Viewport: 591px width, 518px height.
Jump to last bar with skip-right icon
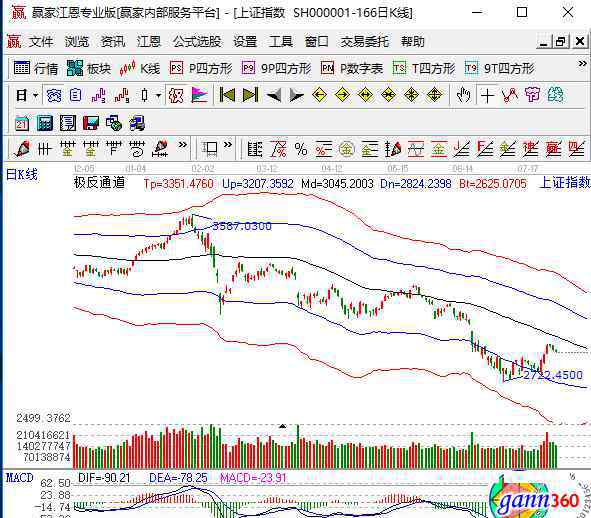click(250, 95)
